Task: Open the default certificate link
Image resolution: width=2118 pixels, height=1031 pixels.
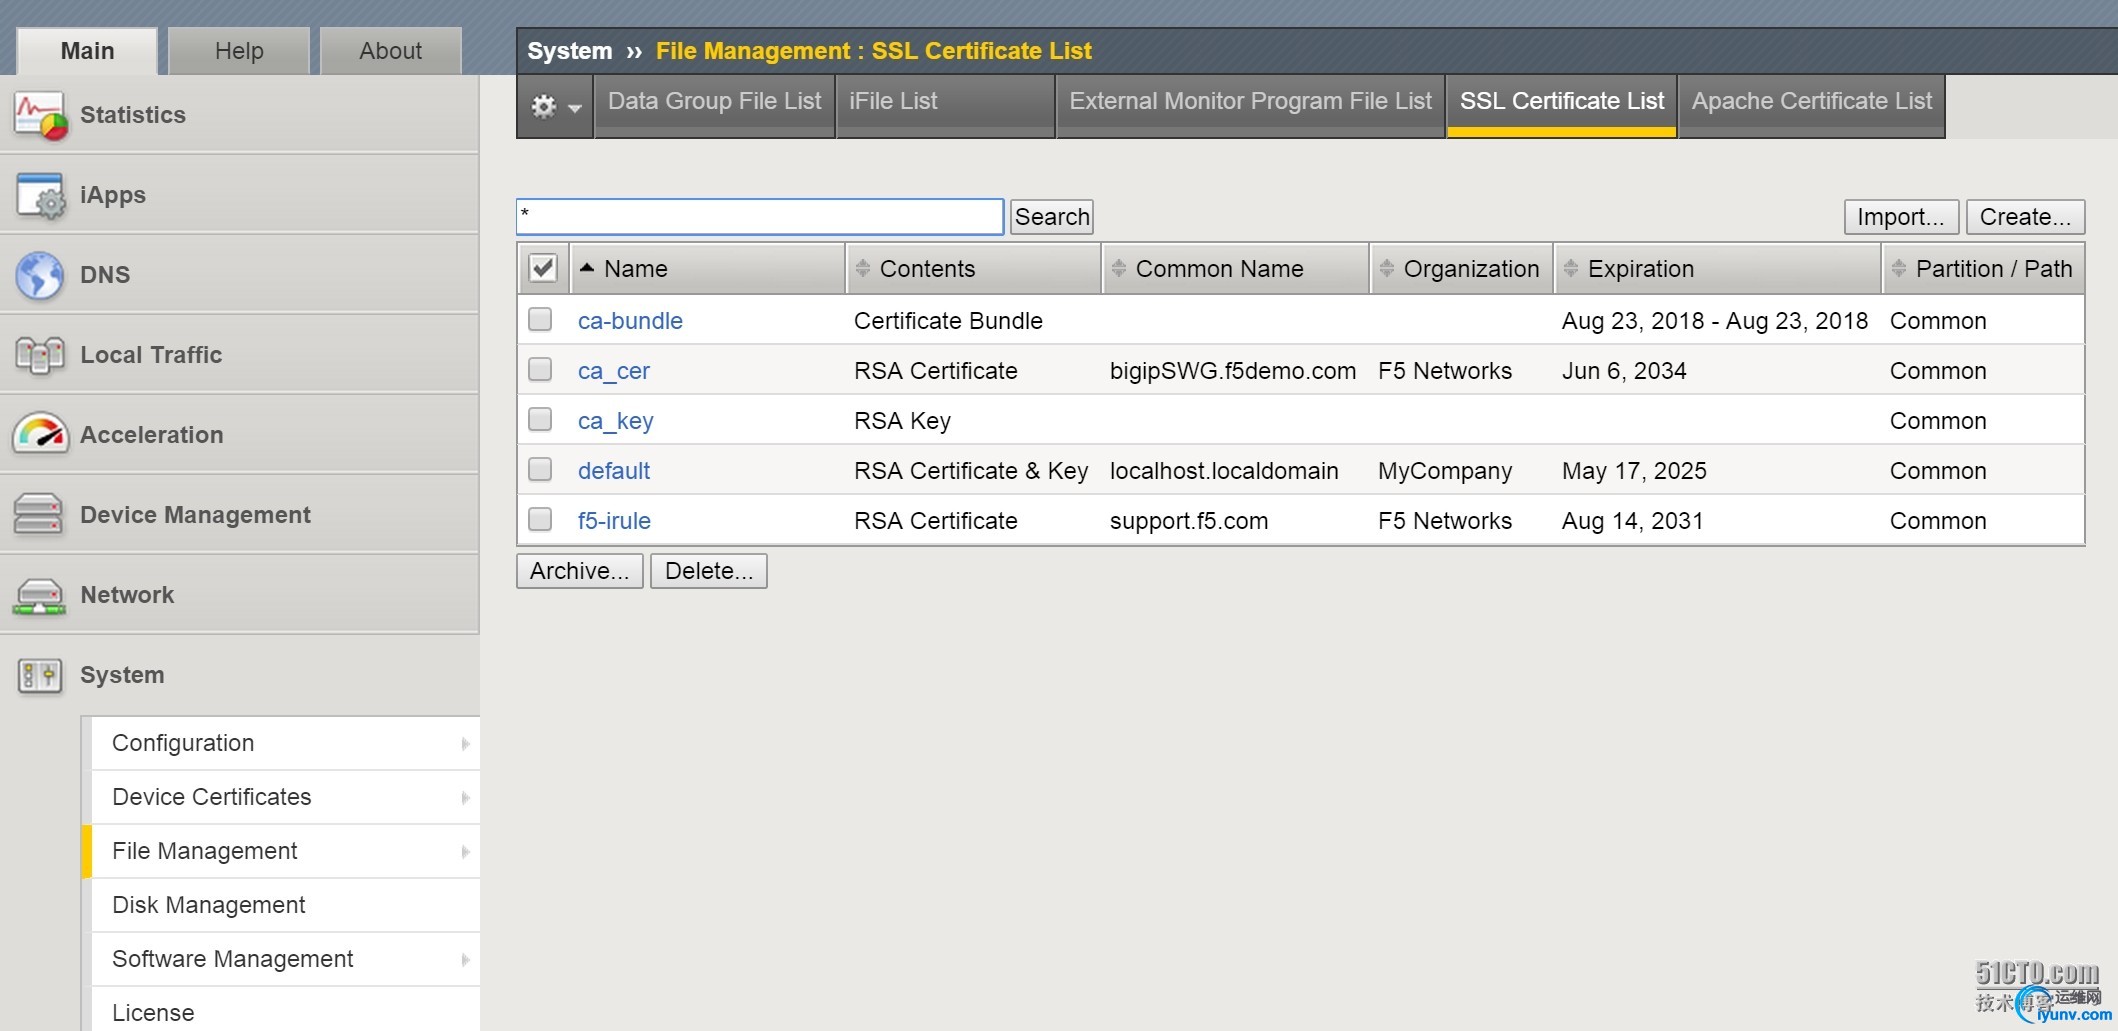Action: 614,471
